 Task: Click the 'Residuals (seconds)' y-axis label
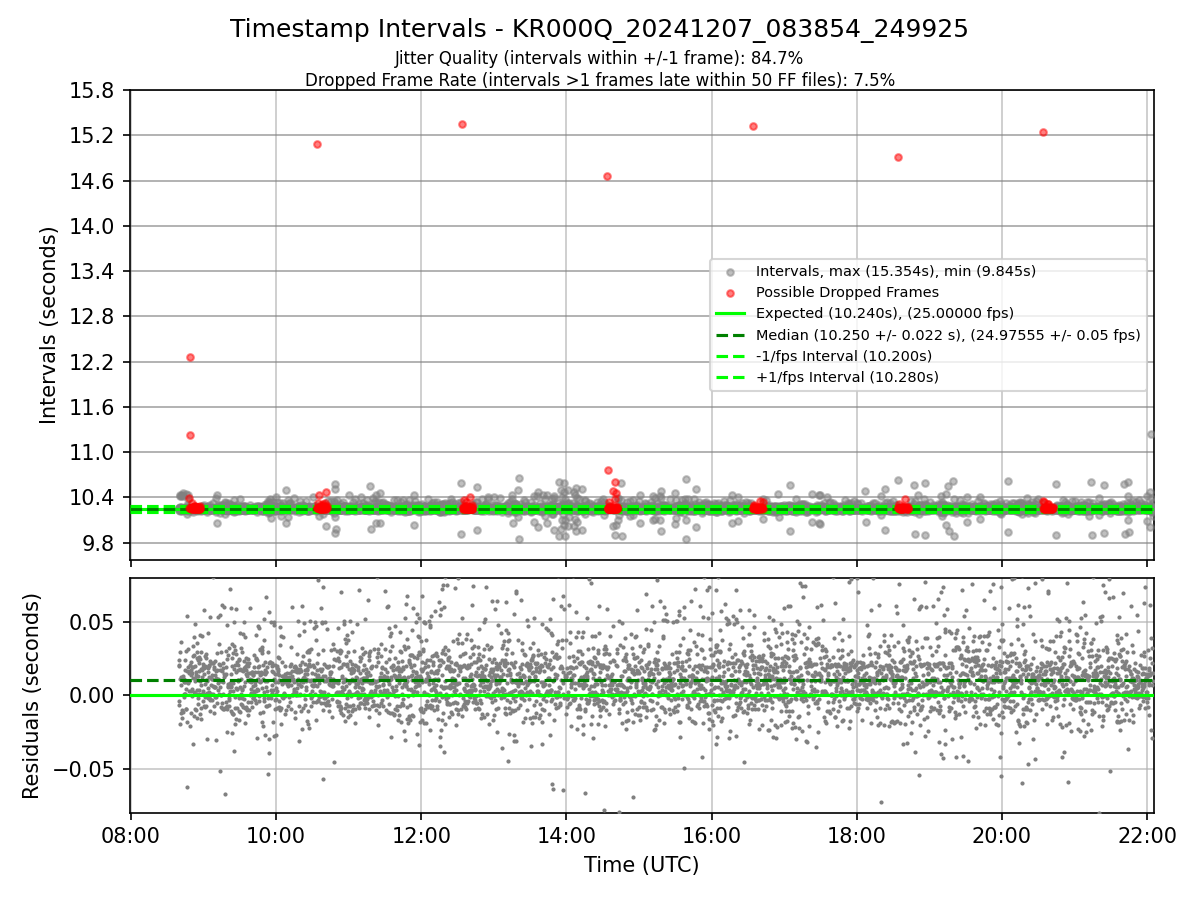click(x=31, y=696)
